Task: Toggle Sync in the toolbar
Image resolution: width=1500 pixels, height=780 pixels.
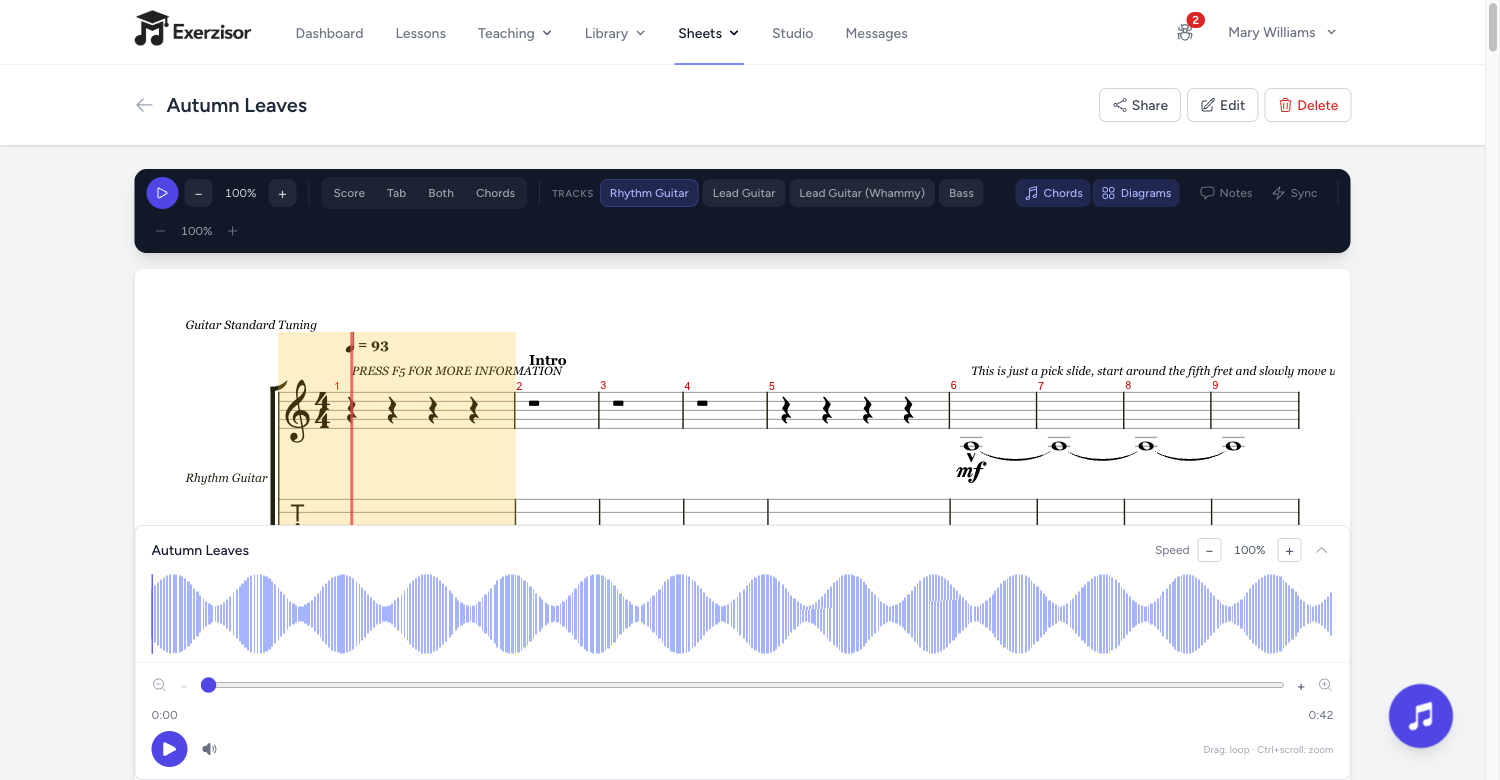Action: 1294,193
